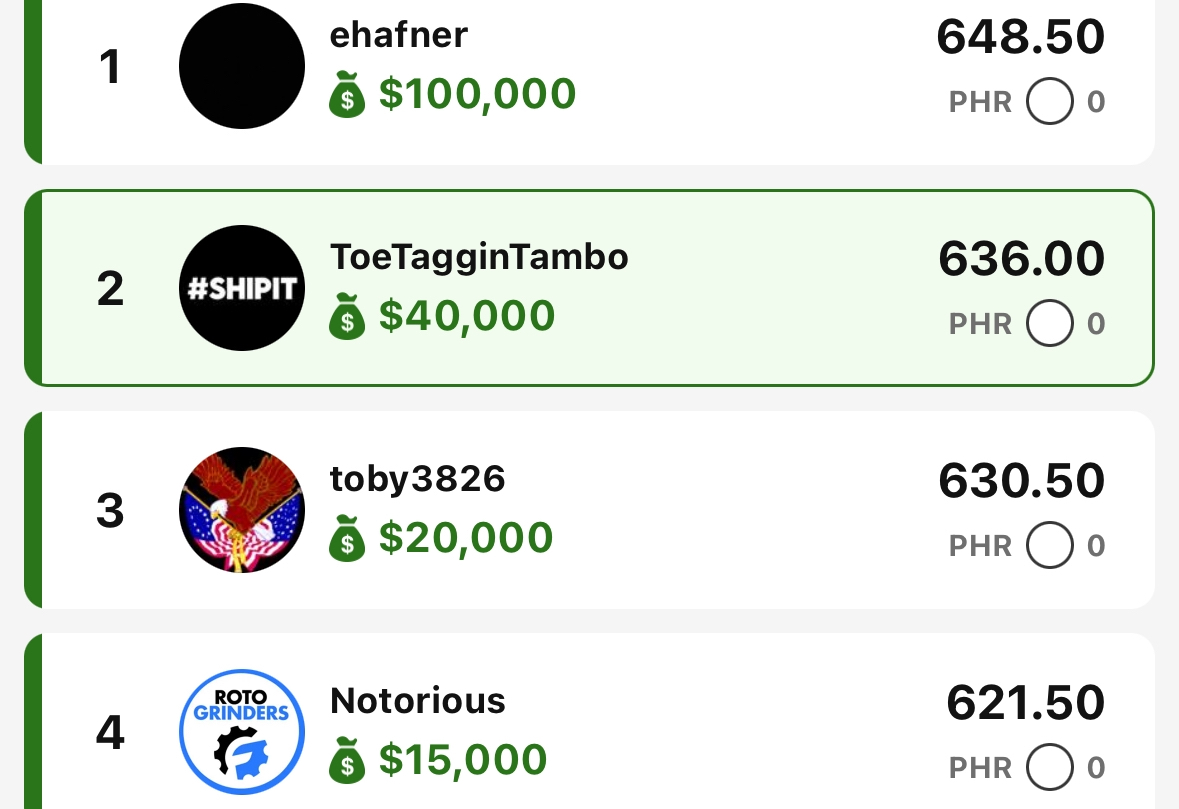Tap ehafner's black avatar
The image size is (1179, 809).
point(242,66)
